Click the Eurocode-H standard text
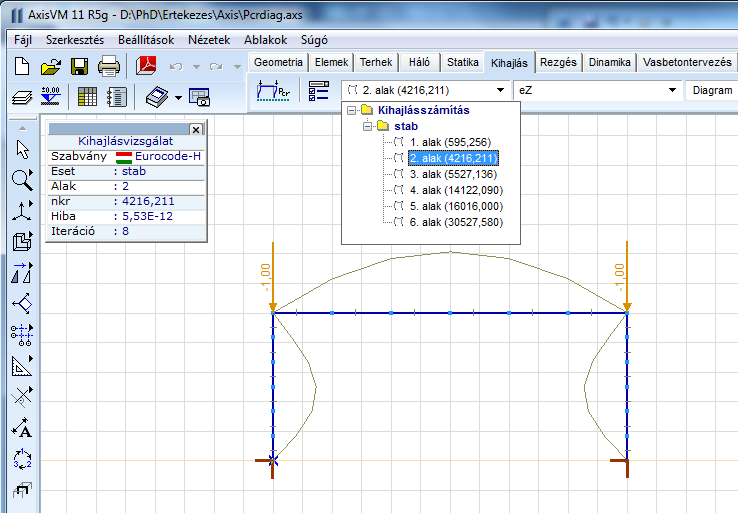This screenshot has width=738, height=513. pos(168,156)
